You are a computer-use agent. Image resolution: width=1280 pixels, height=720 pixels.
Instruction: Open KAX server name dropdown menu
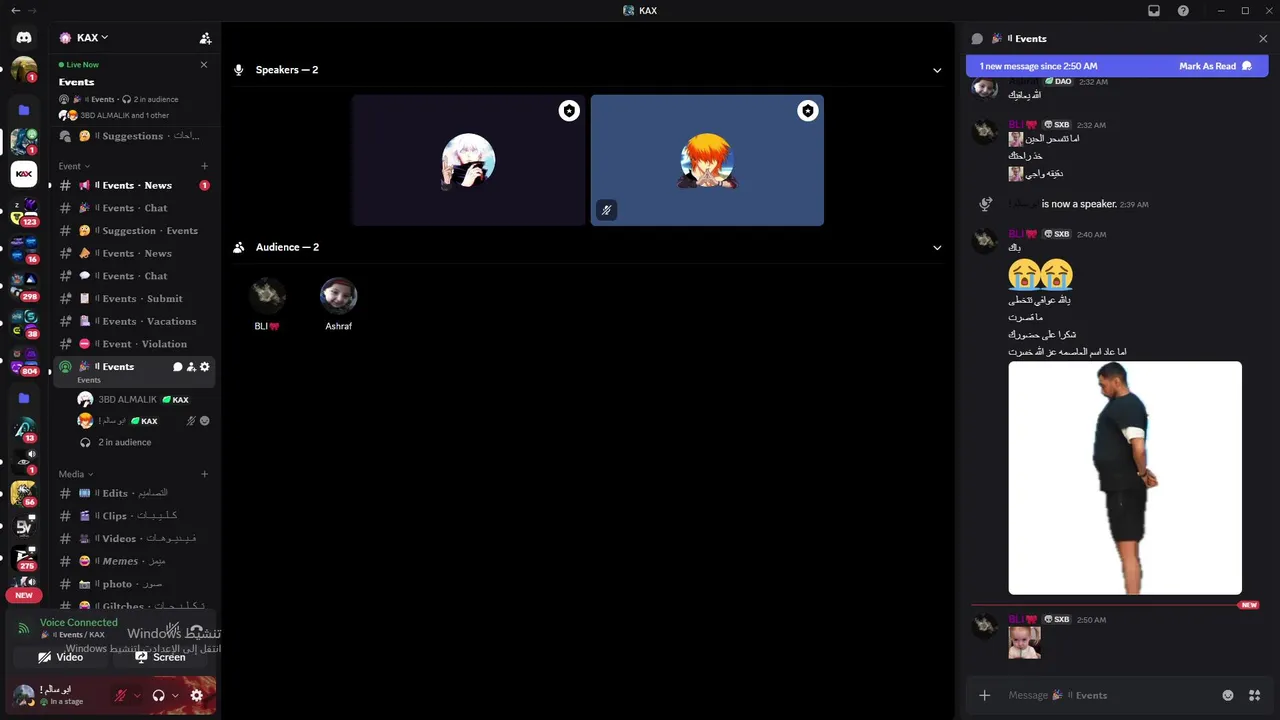[x=93, y=38]
